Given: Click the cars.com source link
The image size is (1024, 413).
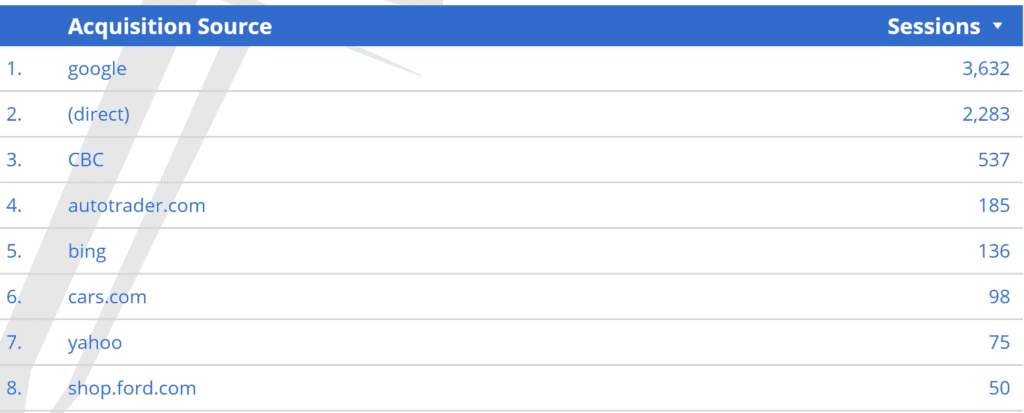Looking at the screenshot, I should [x=107, y=297].
